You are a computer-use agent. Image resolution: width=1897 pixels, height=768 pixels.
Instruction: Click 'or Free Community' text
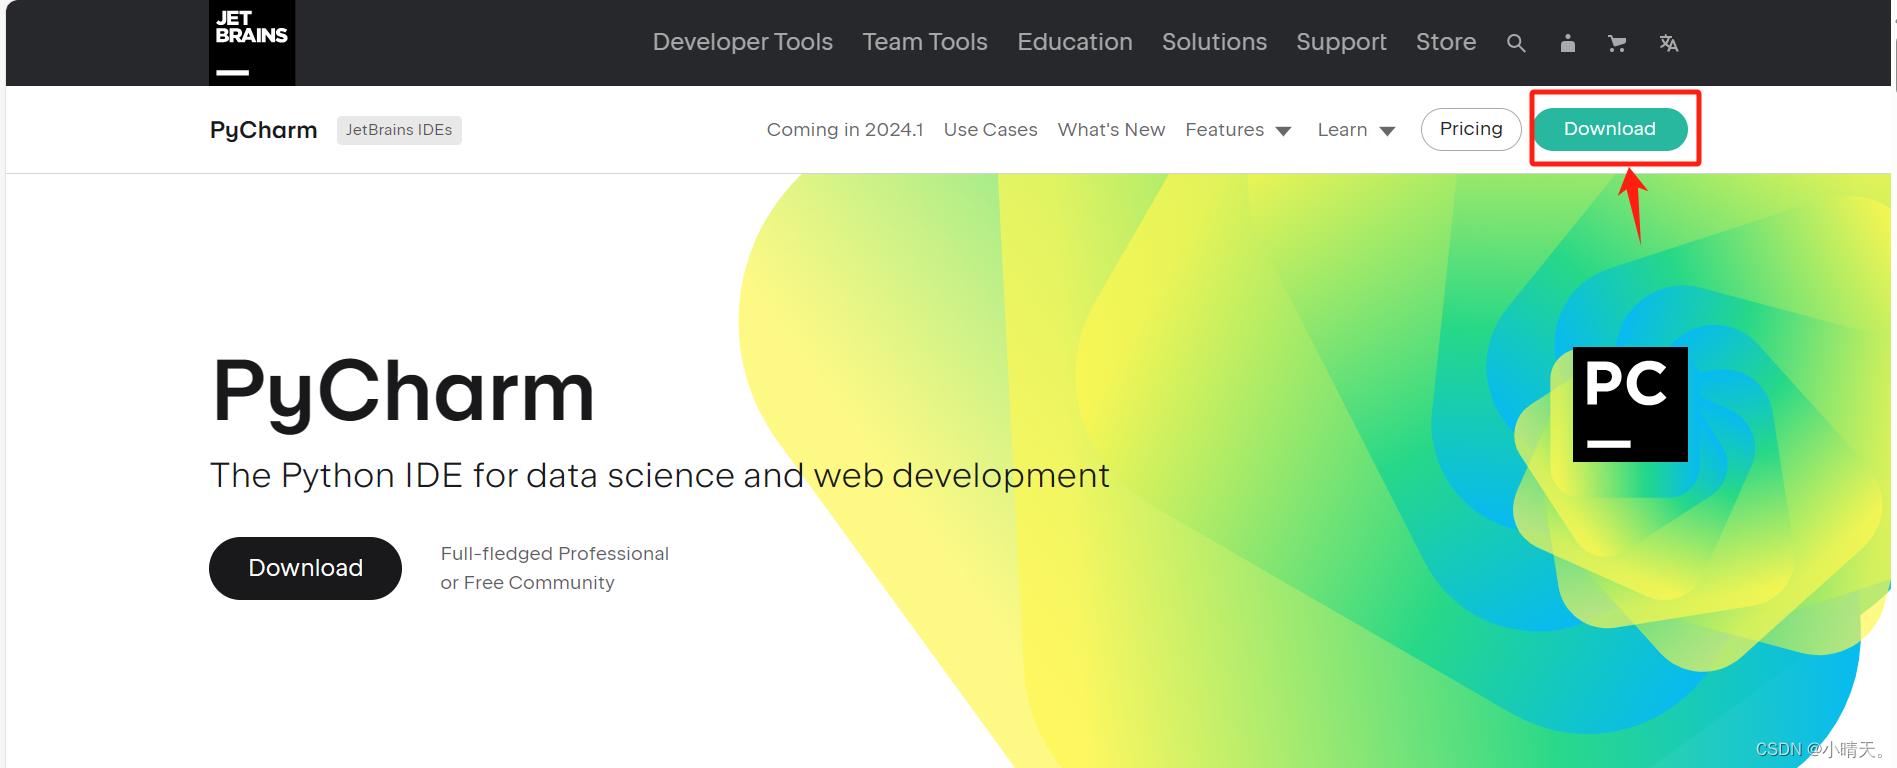(x=528, y=583)
